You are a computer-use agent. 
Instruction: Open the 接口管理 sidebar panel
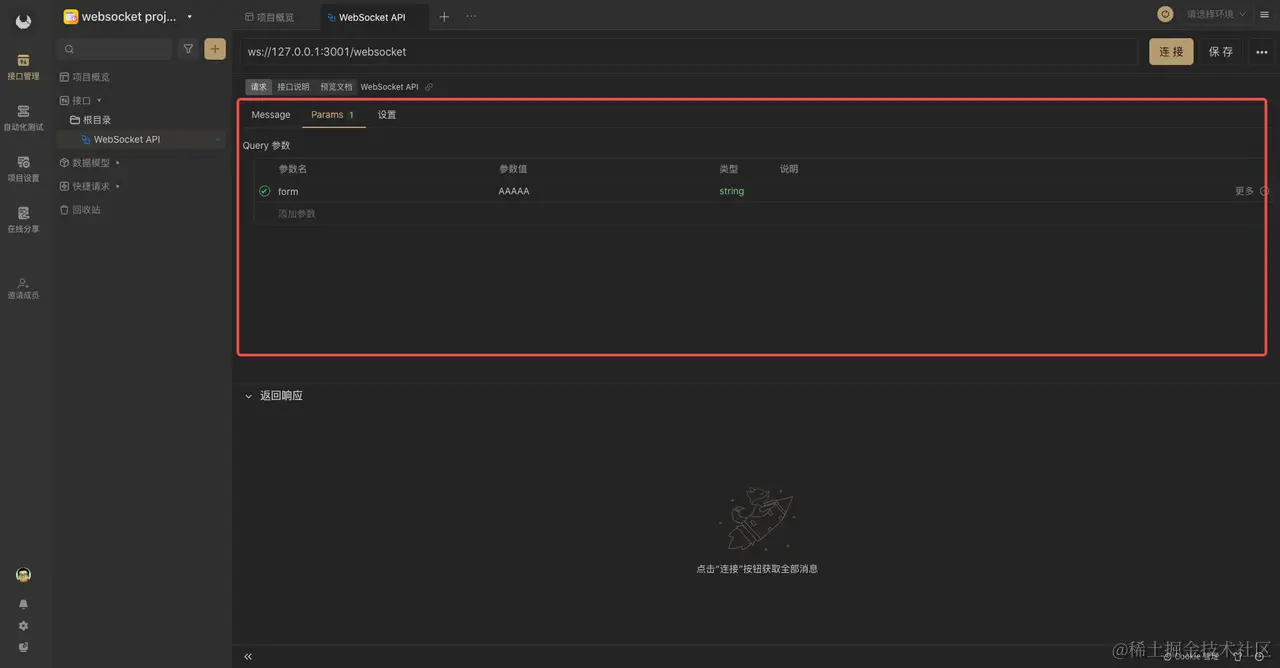(23, 66)
